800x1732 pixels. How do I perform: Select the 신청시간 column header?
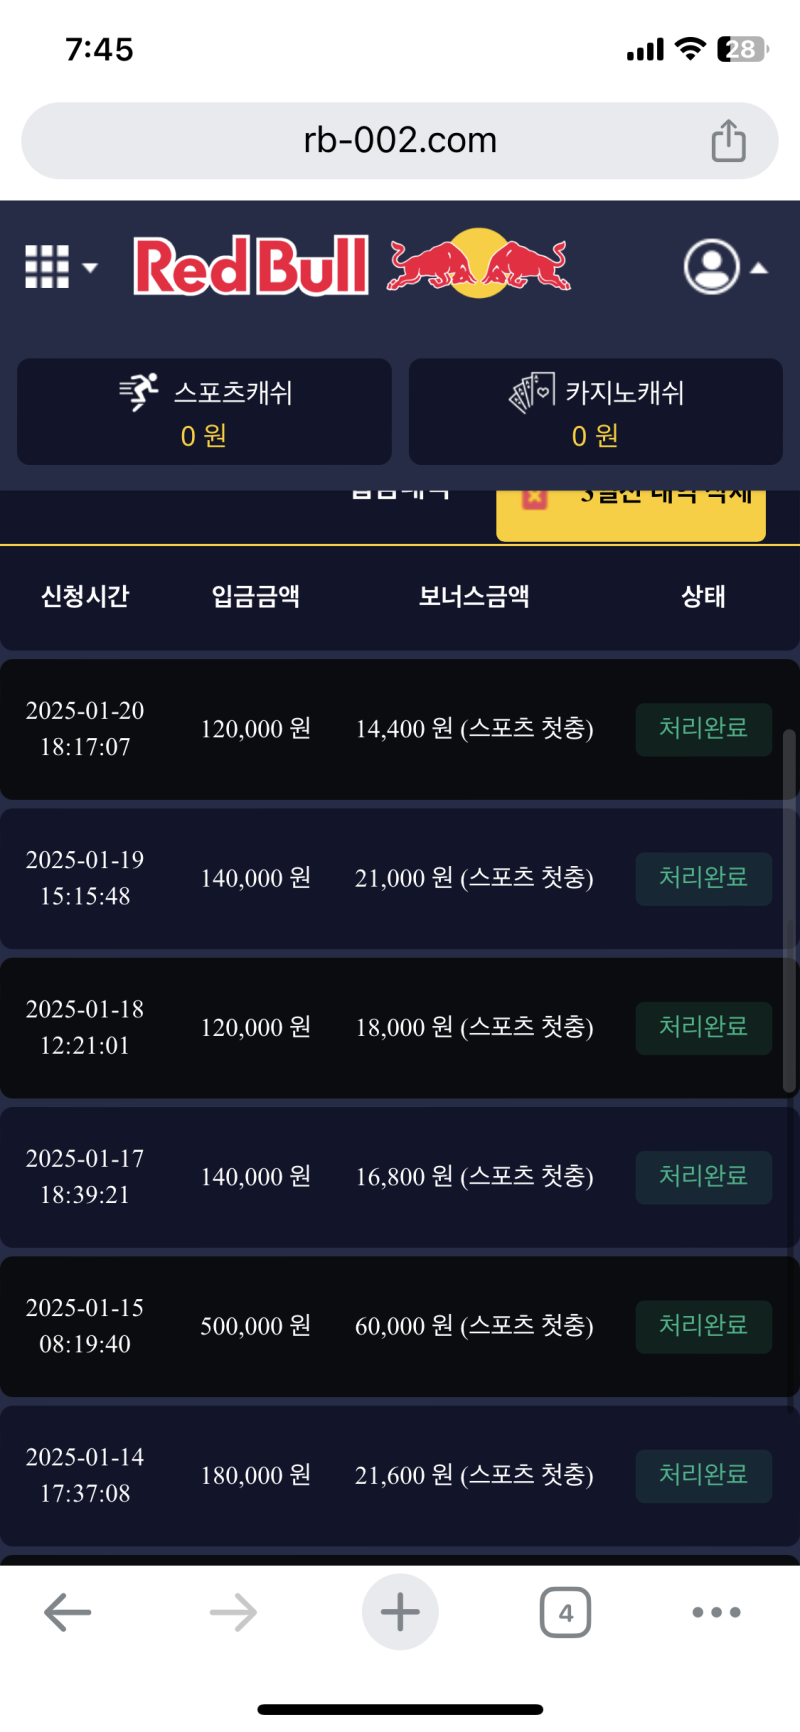point(85,597)
